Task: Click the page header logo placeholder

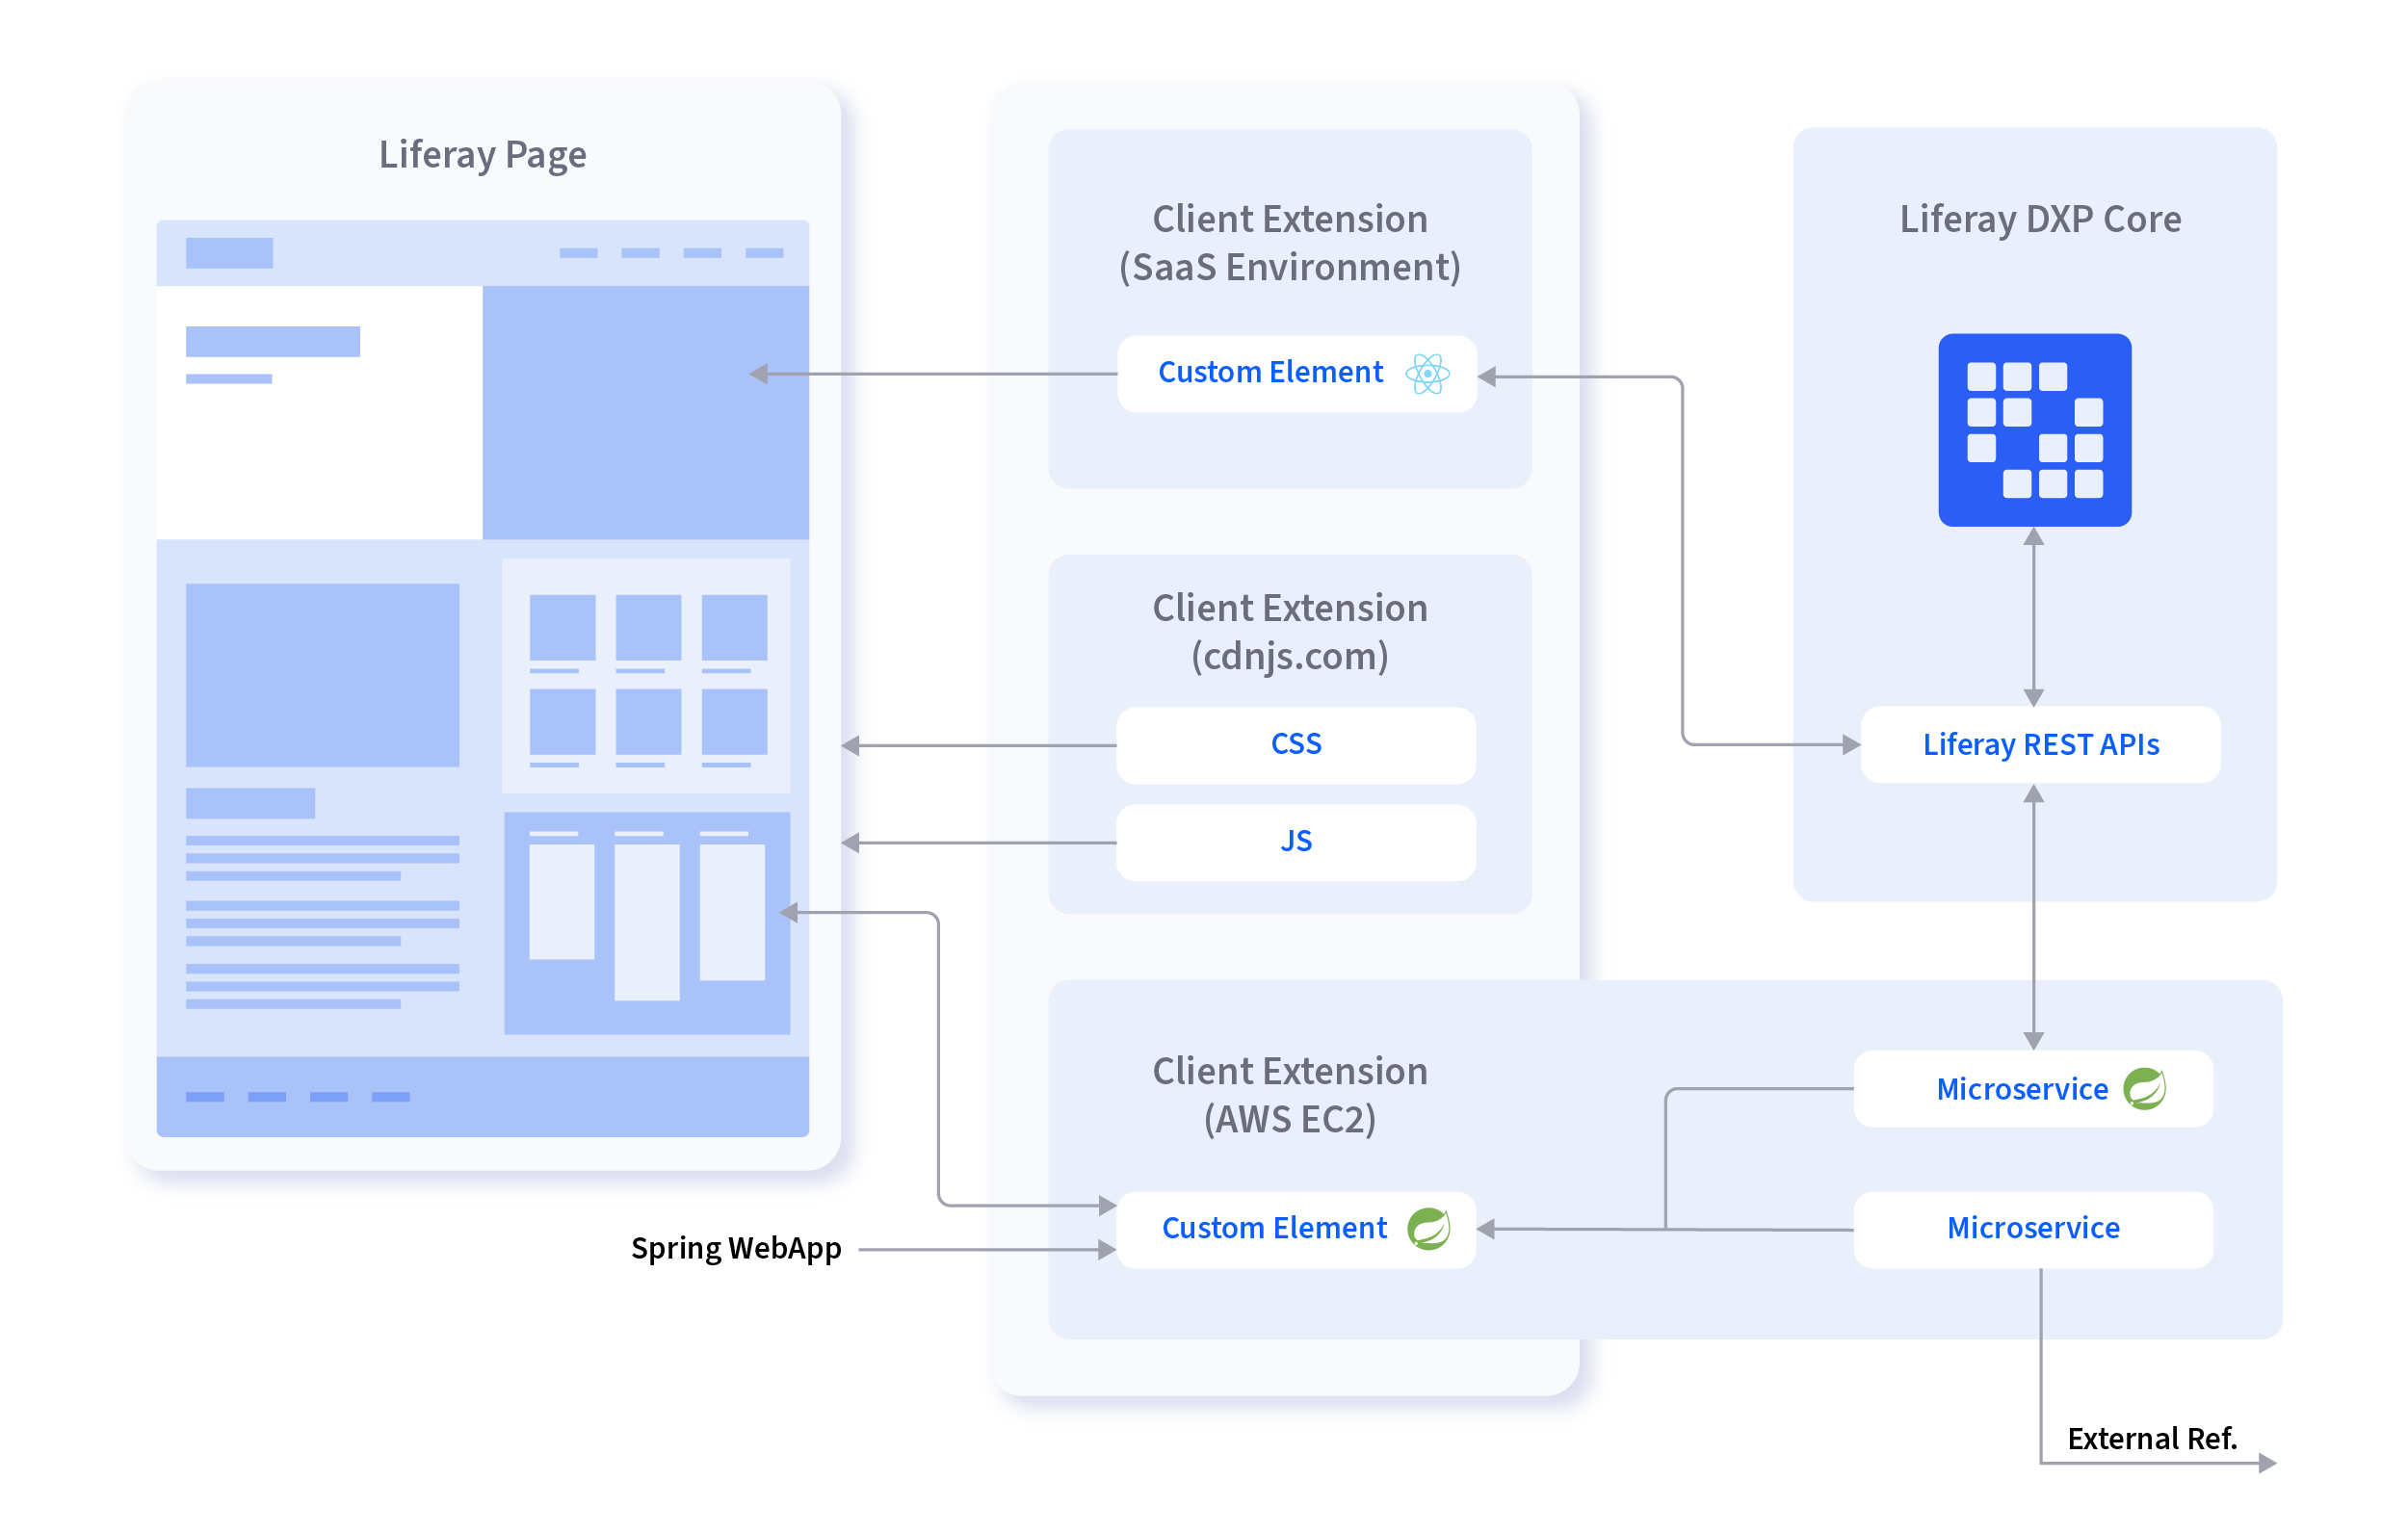Action: pos(229,253)
